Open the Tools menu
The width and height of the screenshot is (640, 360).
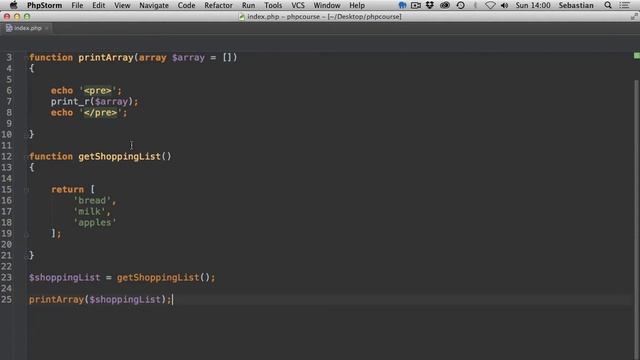(x=273, y=5)
